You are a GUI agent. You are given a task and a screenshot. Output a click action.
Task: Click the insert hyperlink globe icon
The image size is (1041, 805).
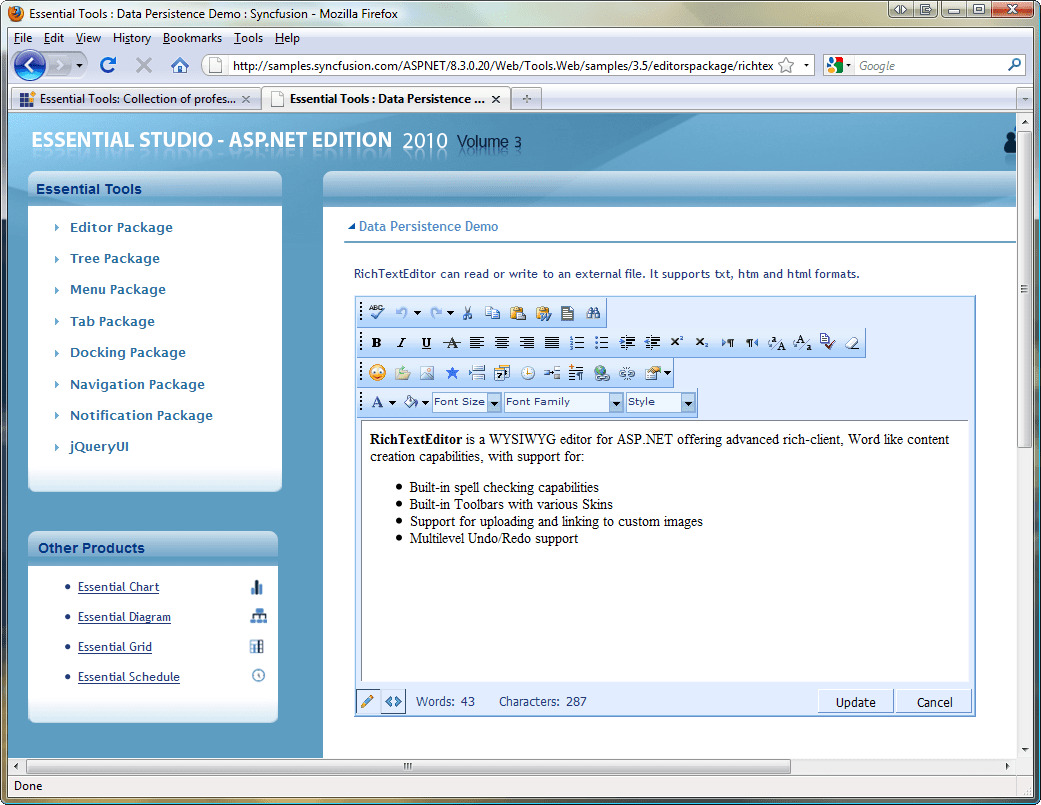602,373
